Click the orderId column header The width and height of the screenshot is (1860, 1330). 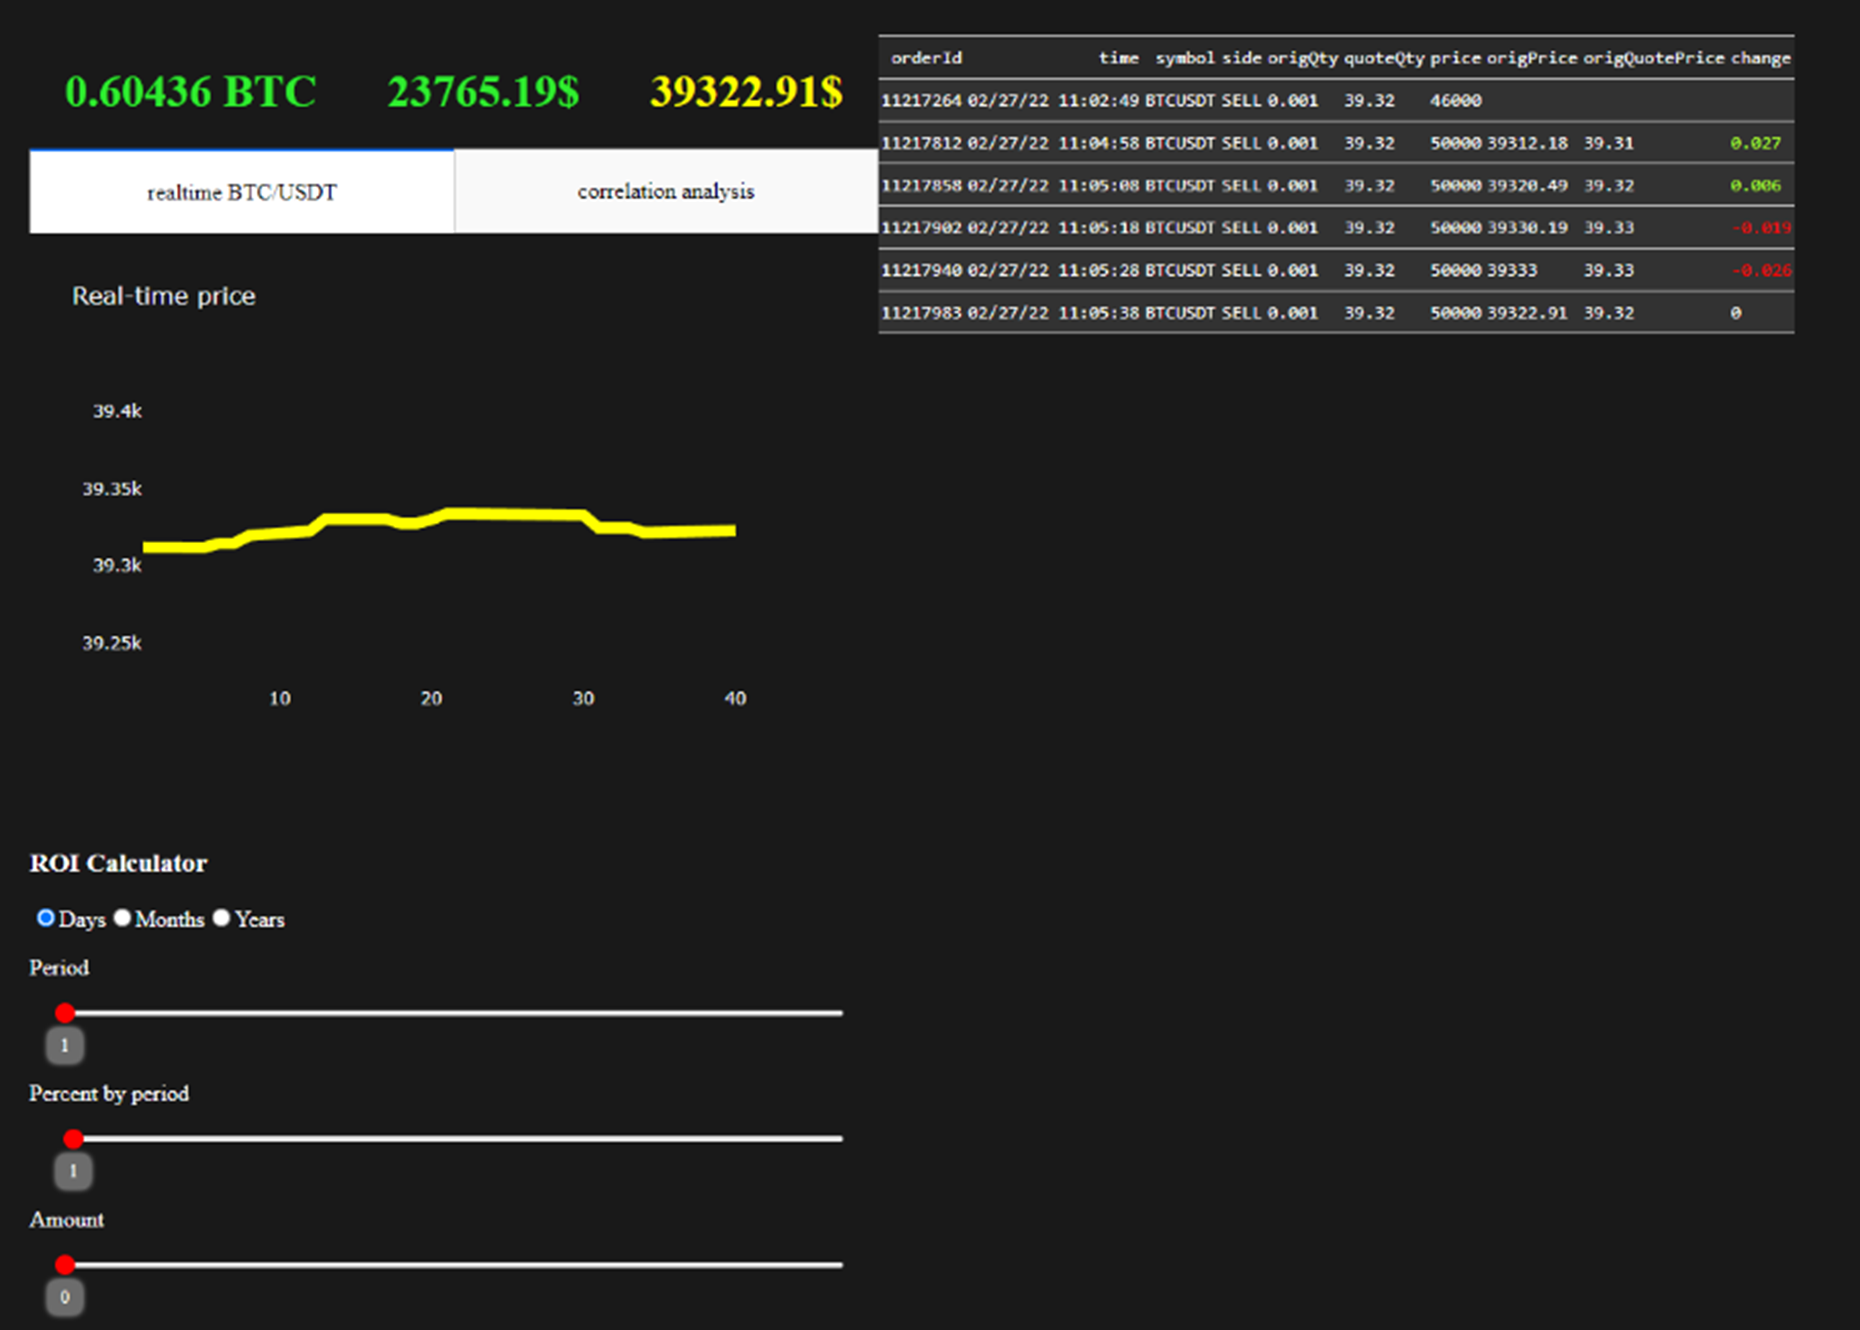[x=926, y=58]
